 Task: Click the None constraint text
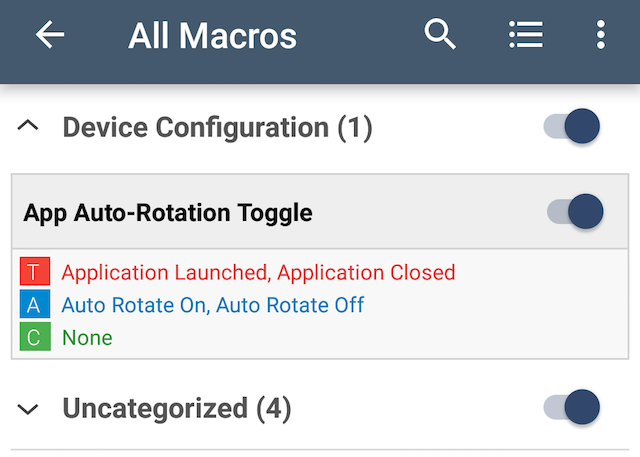(x=87, y=338)
